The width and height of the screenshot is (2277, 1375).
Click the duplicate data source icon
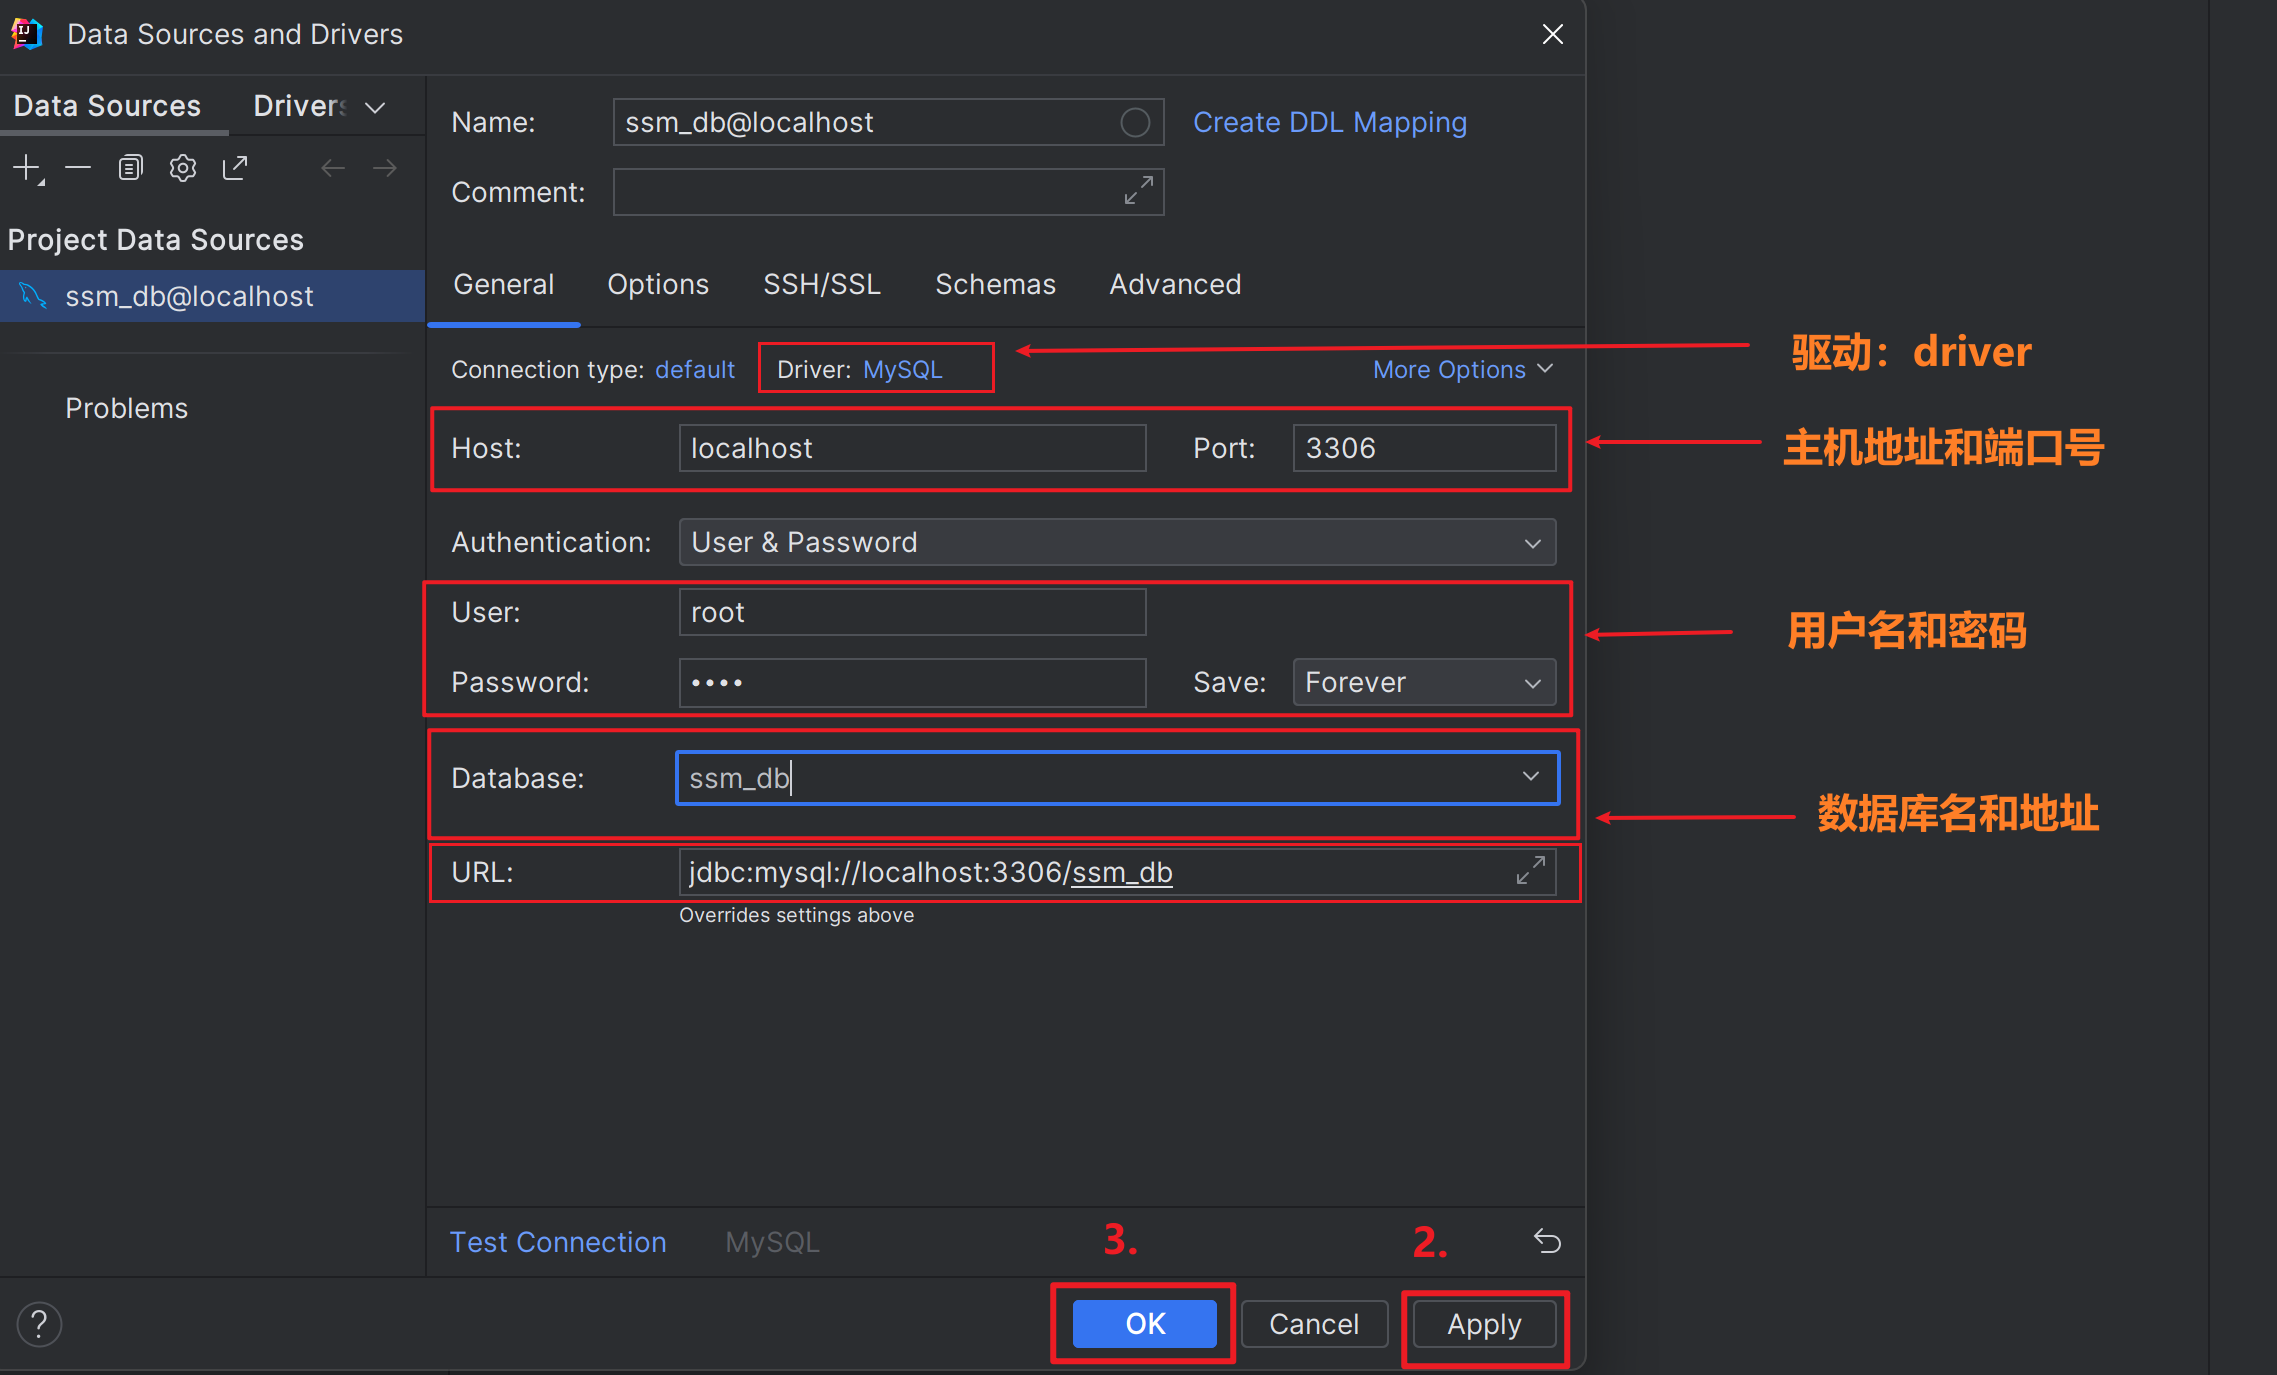tap(131, 168)
